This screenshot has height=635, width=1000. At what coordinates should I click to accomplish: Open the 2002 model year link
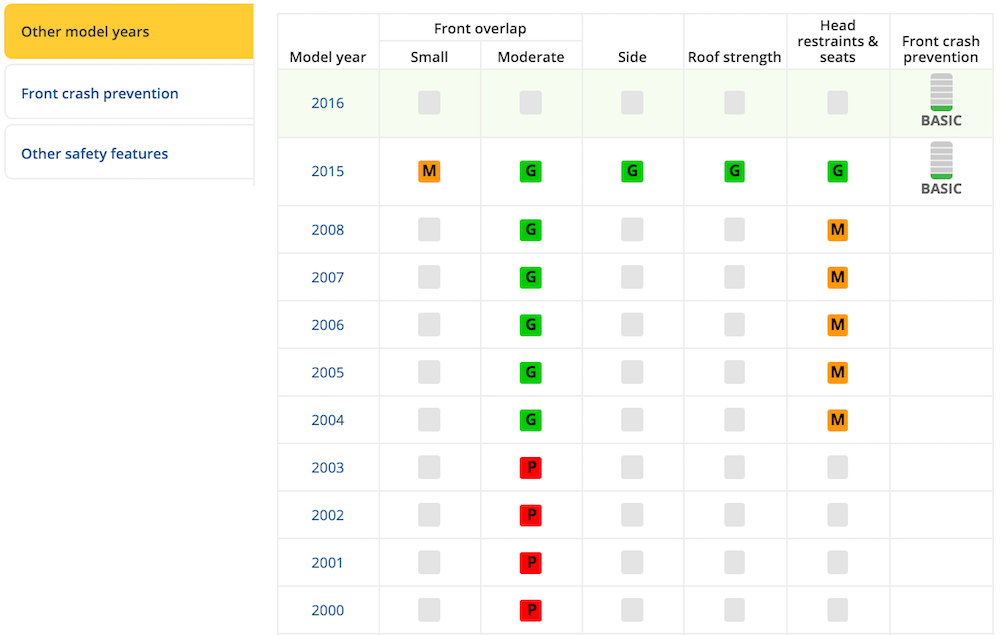[x=328, y=515]
